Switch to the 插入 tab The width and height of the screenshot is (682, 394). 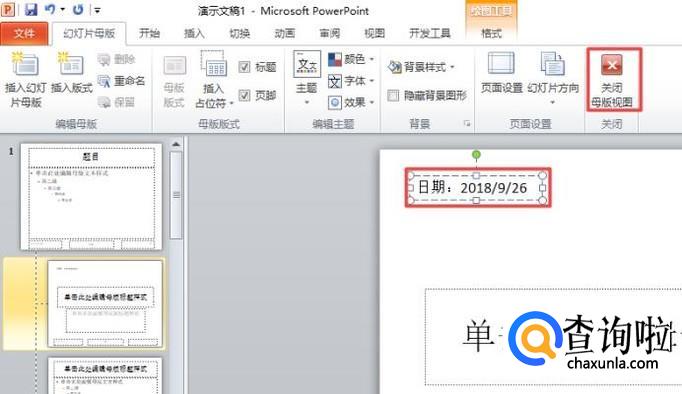(194, 33)
